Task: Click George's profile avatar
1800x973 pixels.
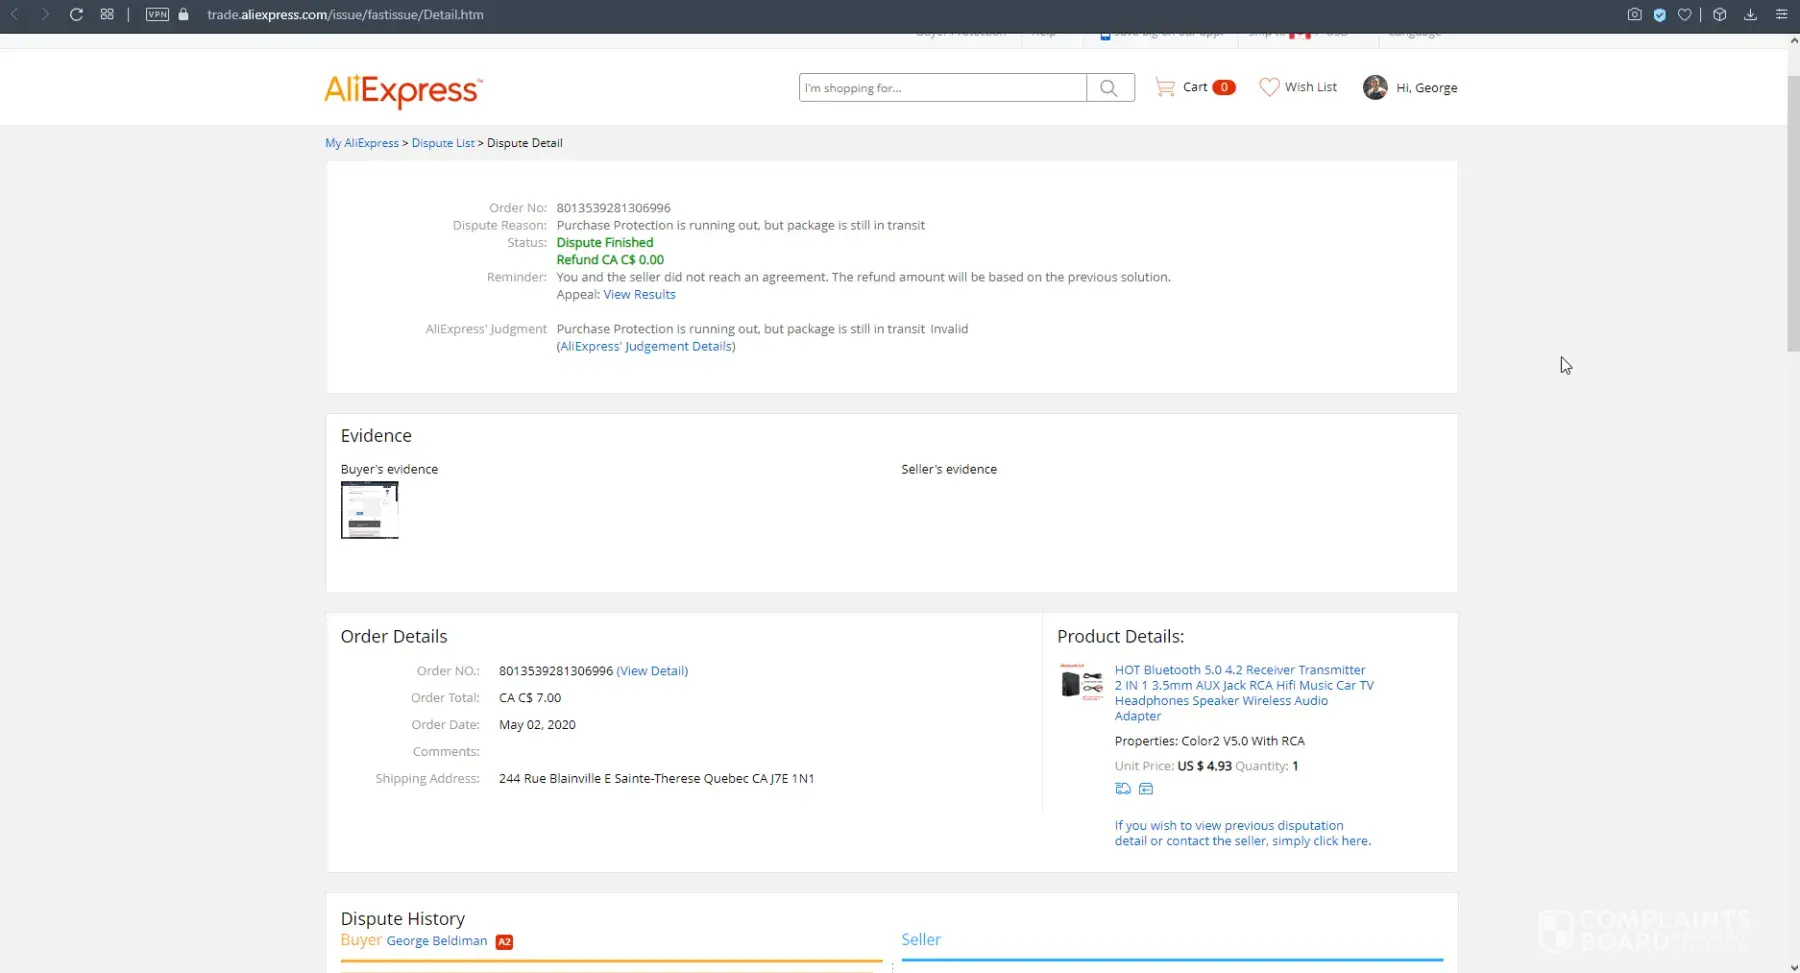Action: coord(1375,88)
